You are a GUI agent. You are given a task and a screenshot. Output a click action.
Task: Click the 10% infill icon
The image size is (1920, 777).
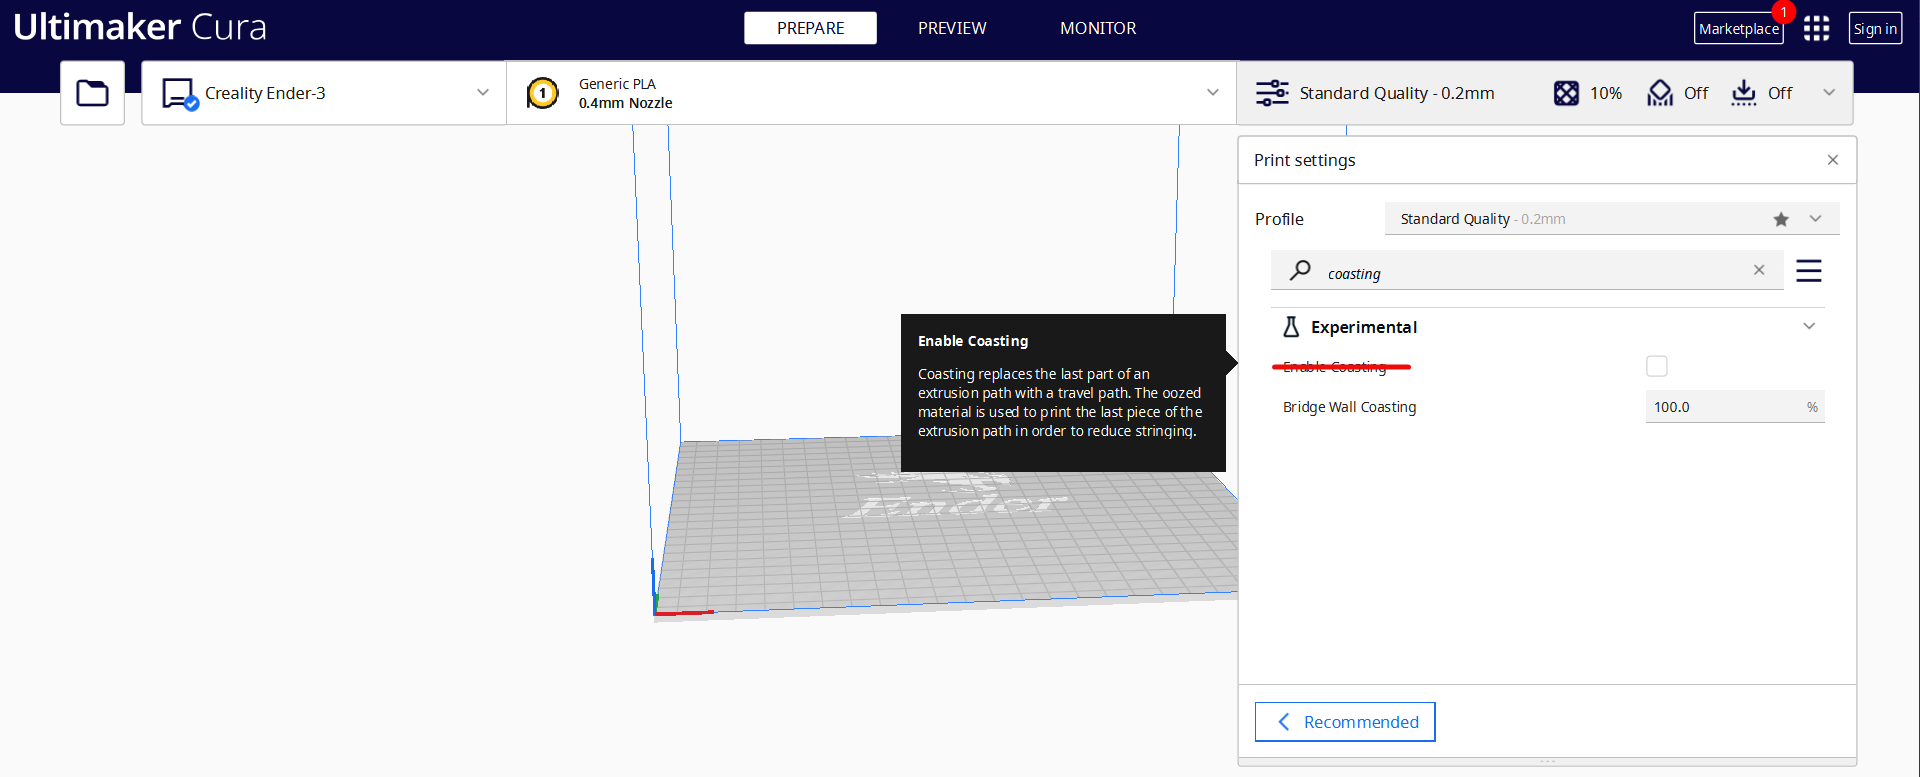pyautogui.click(x=1566, y=93)
